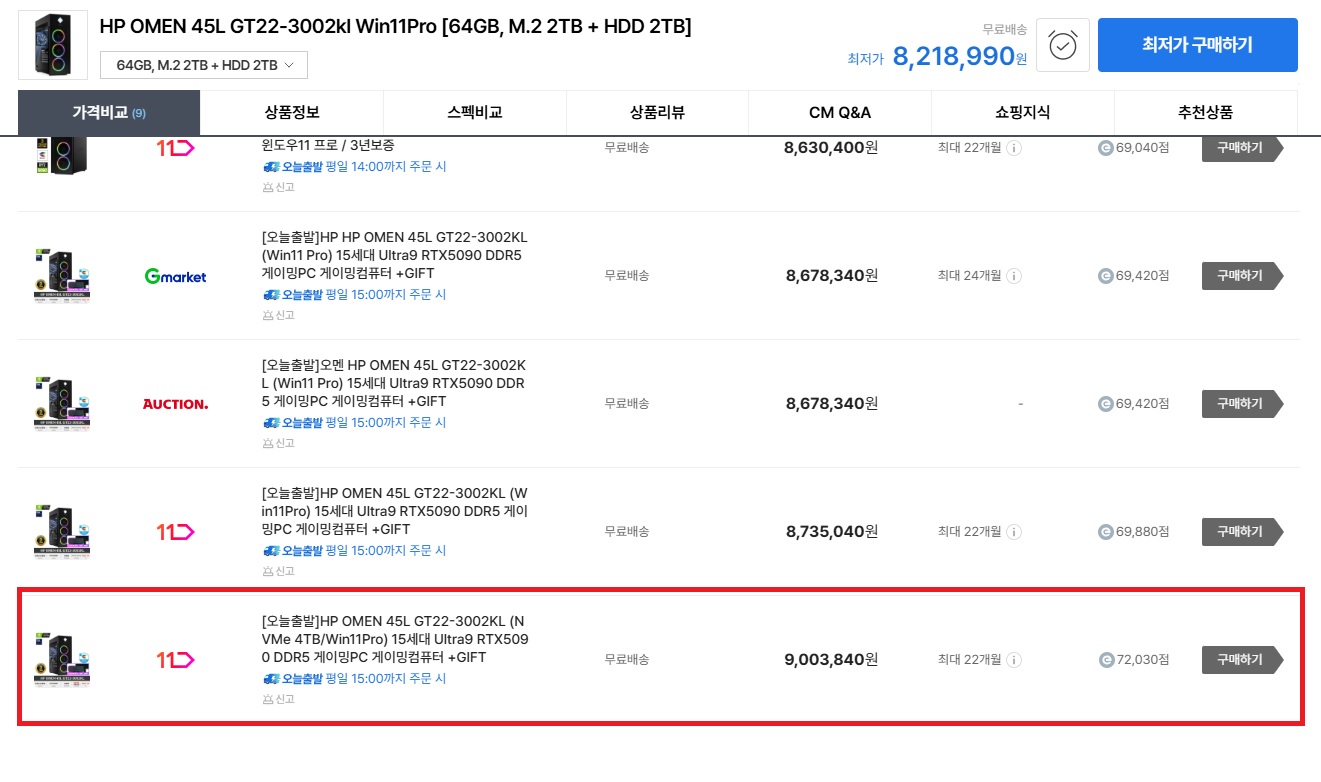Image resolution: width=1321 pixels, height=782 pixels.
Task: Click the installment info icon in the 8,630,400원 row
Action: point(1013,148)
